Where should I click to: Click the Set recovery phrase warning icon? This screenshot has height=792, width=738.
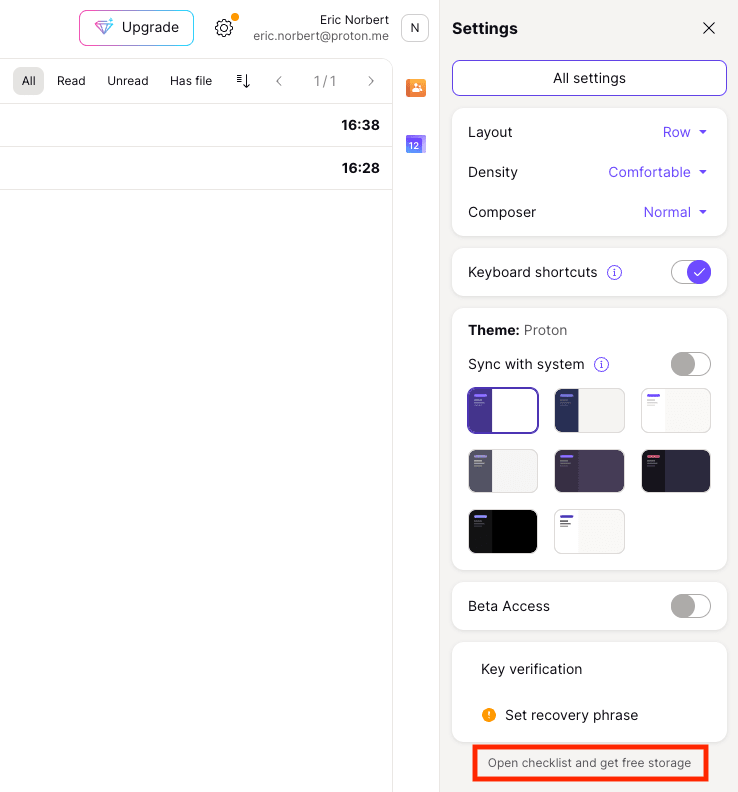[488, 715]
